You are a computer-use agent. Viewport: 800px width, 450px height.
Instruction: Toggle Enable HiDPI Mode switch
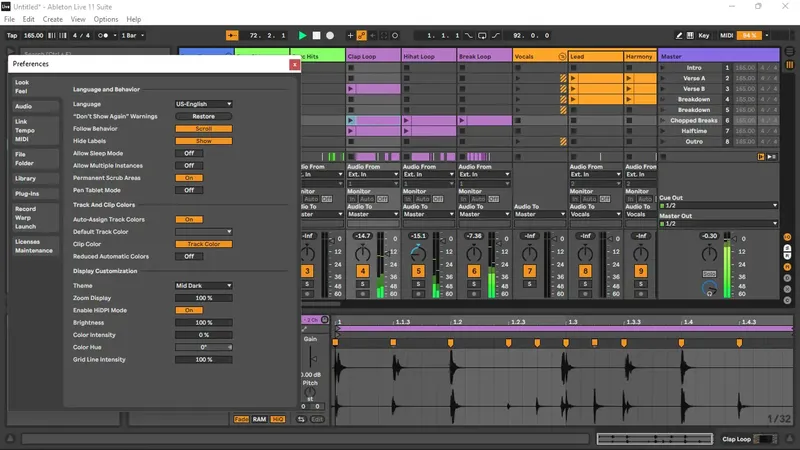pos(189,310)
